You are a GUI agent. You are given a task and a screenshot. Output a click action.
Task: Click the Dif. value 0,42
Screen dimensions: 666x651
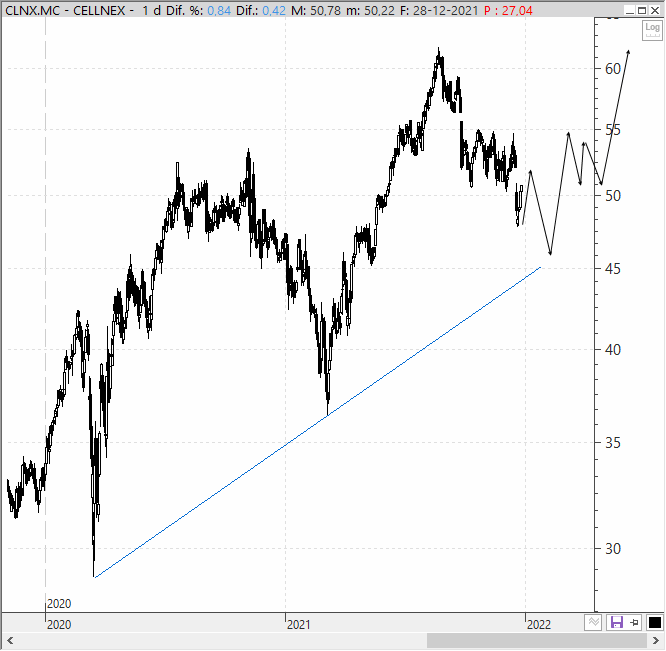click(x=274, y=10)
